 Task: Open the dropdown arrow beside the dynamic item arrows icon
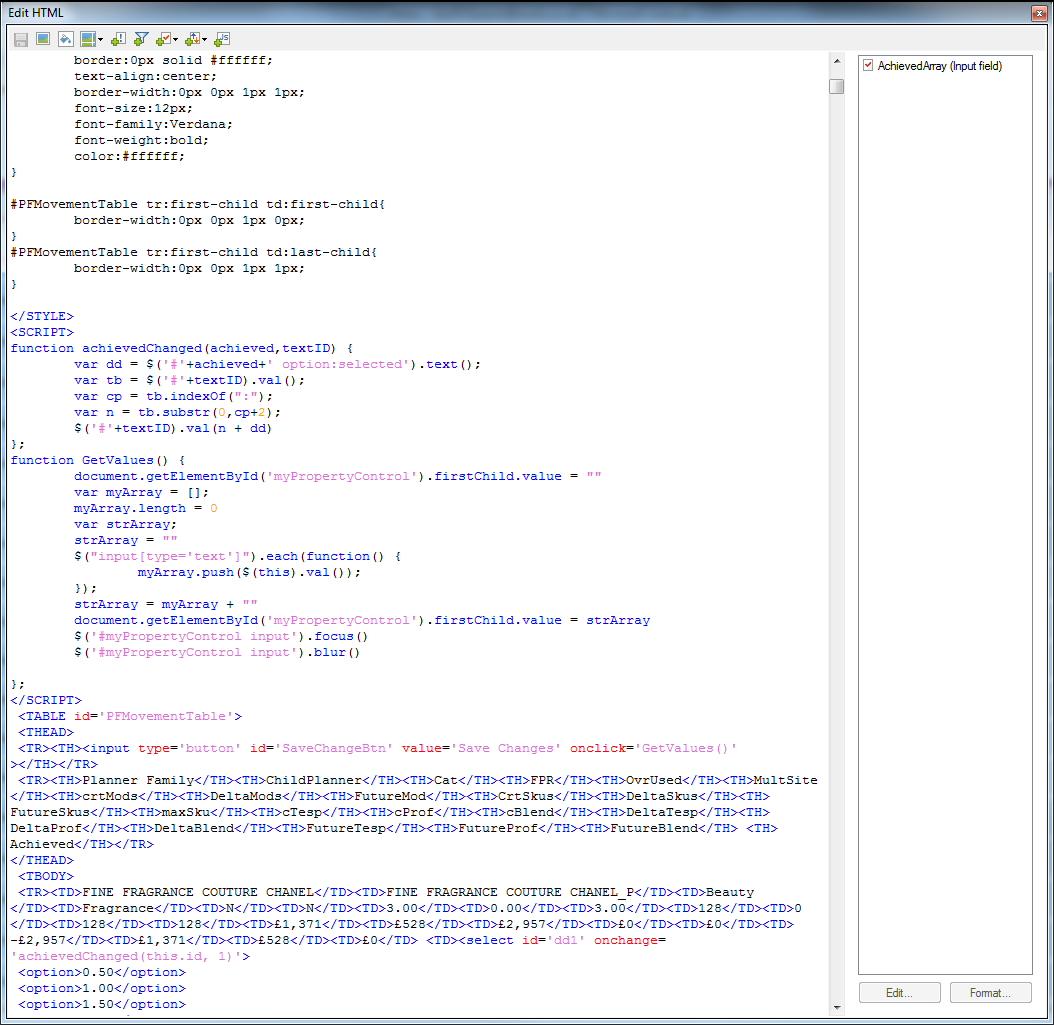(204, 40)
